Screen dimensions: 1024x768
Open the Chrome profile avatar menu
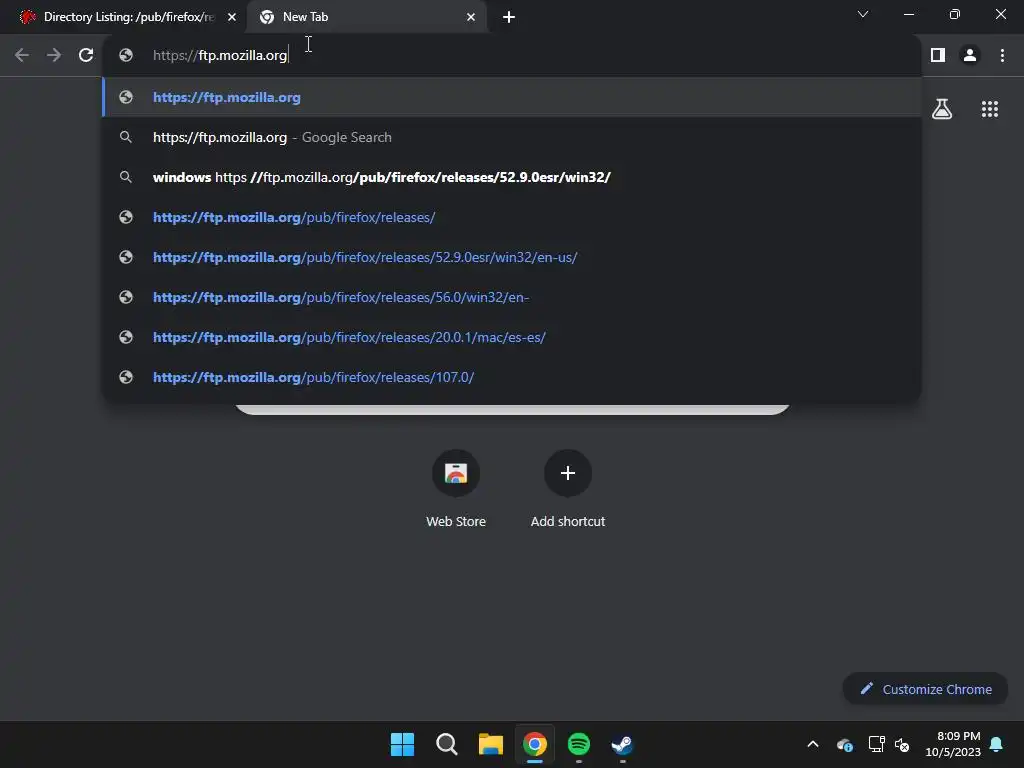[x=970, y=55]
